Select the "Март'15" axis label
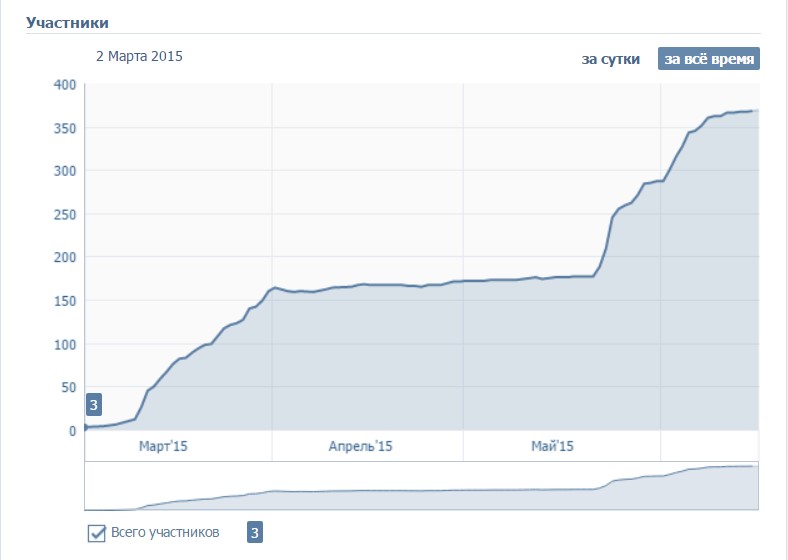 tap(163, 446)
